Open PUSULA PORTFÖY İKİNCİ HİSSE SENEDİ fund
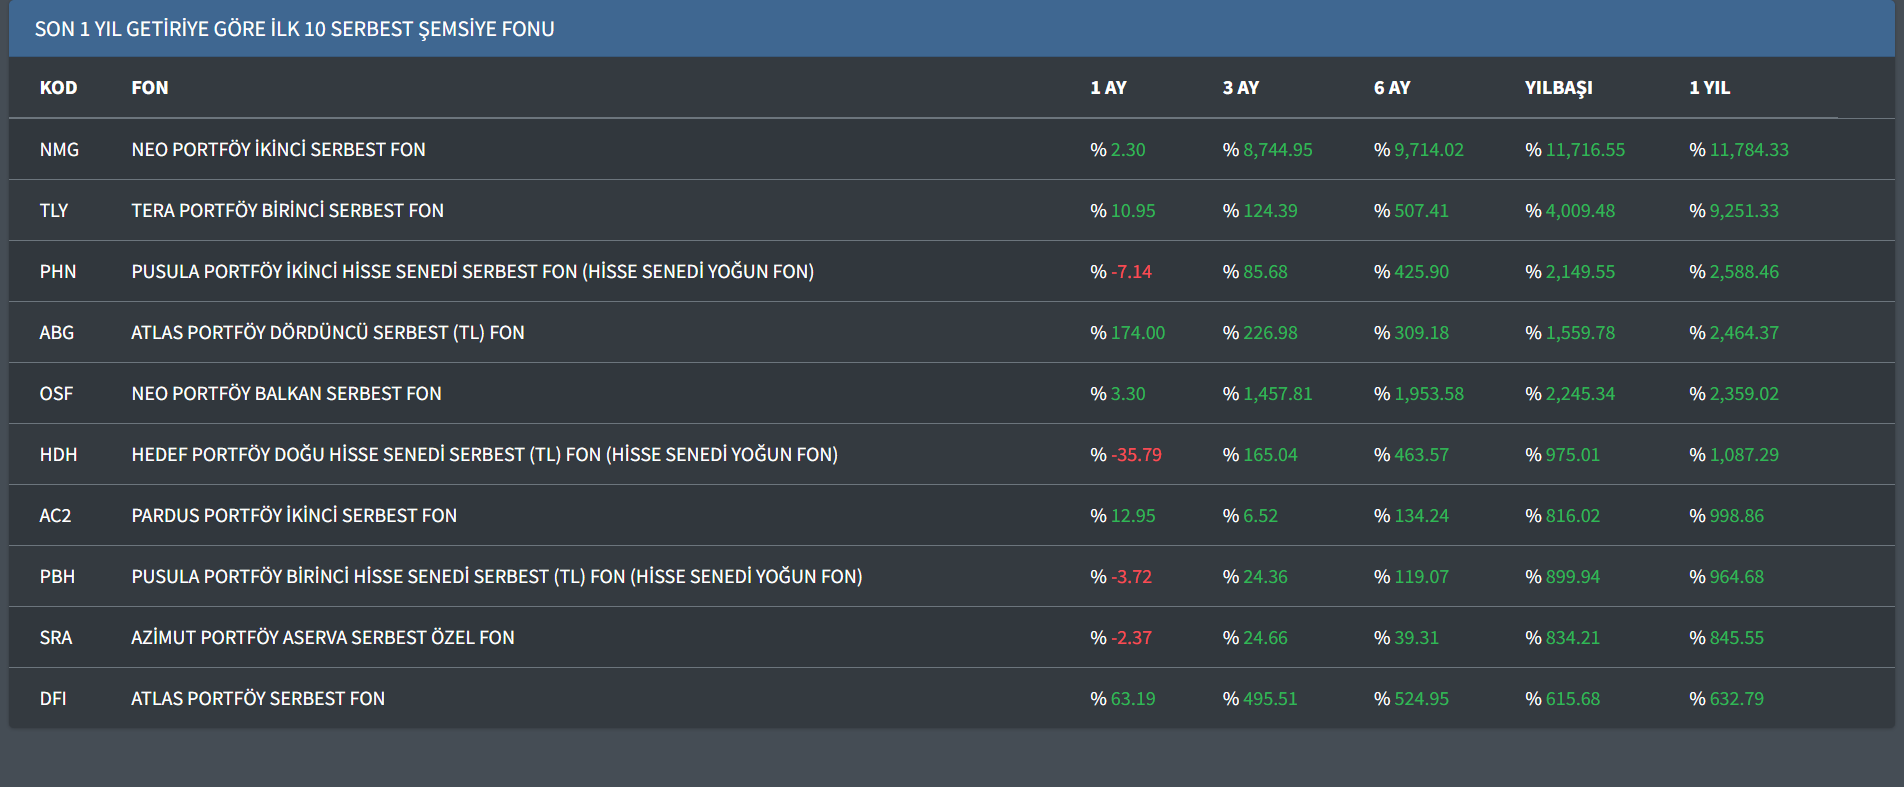1904x787 pixels. coord(472,272)
